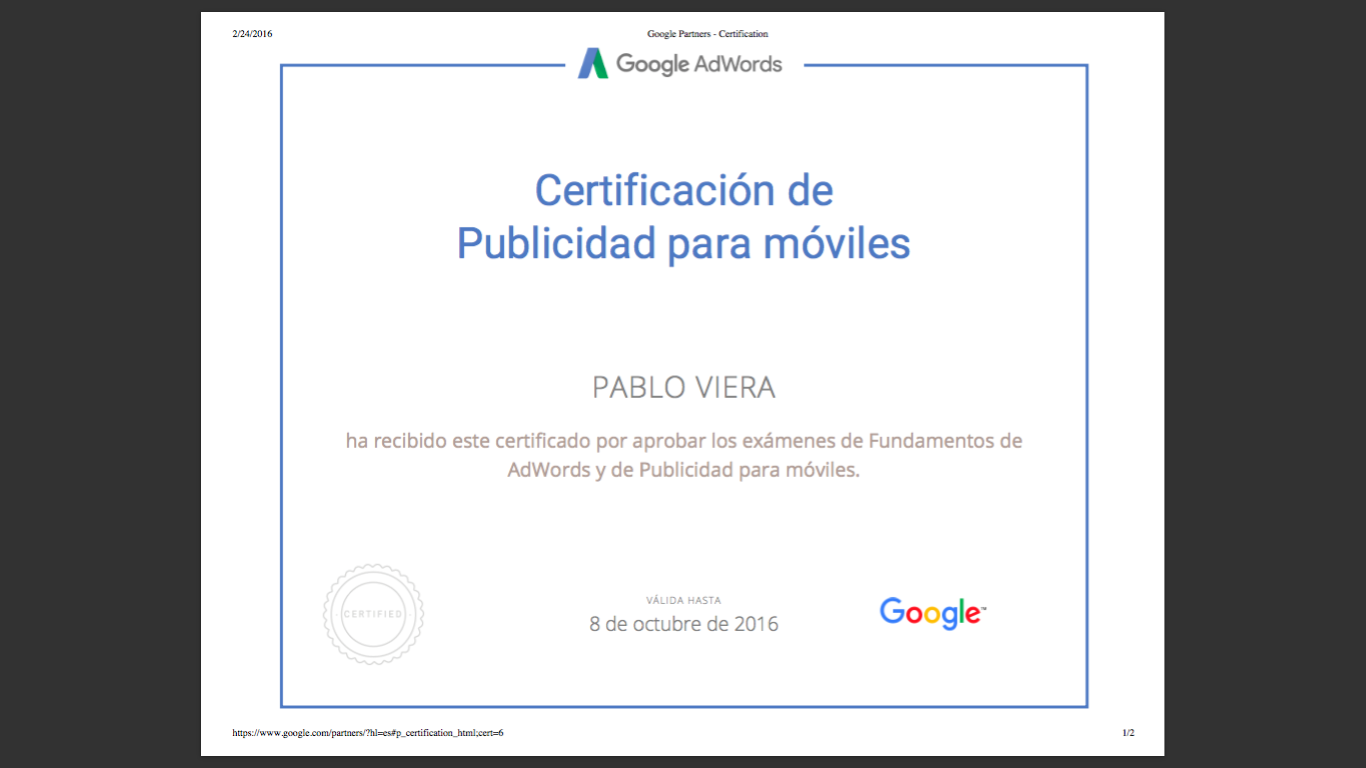Click the name PABLO VIERA
Viewport: 1366px width, 768px height.
[684, 388]
